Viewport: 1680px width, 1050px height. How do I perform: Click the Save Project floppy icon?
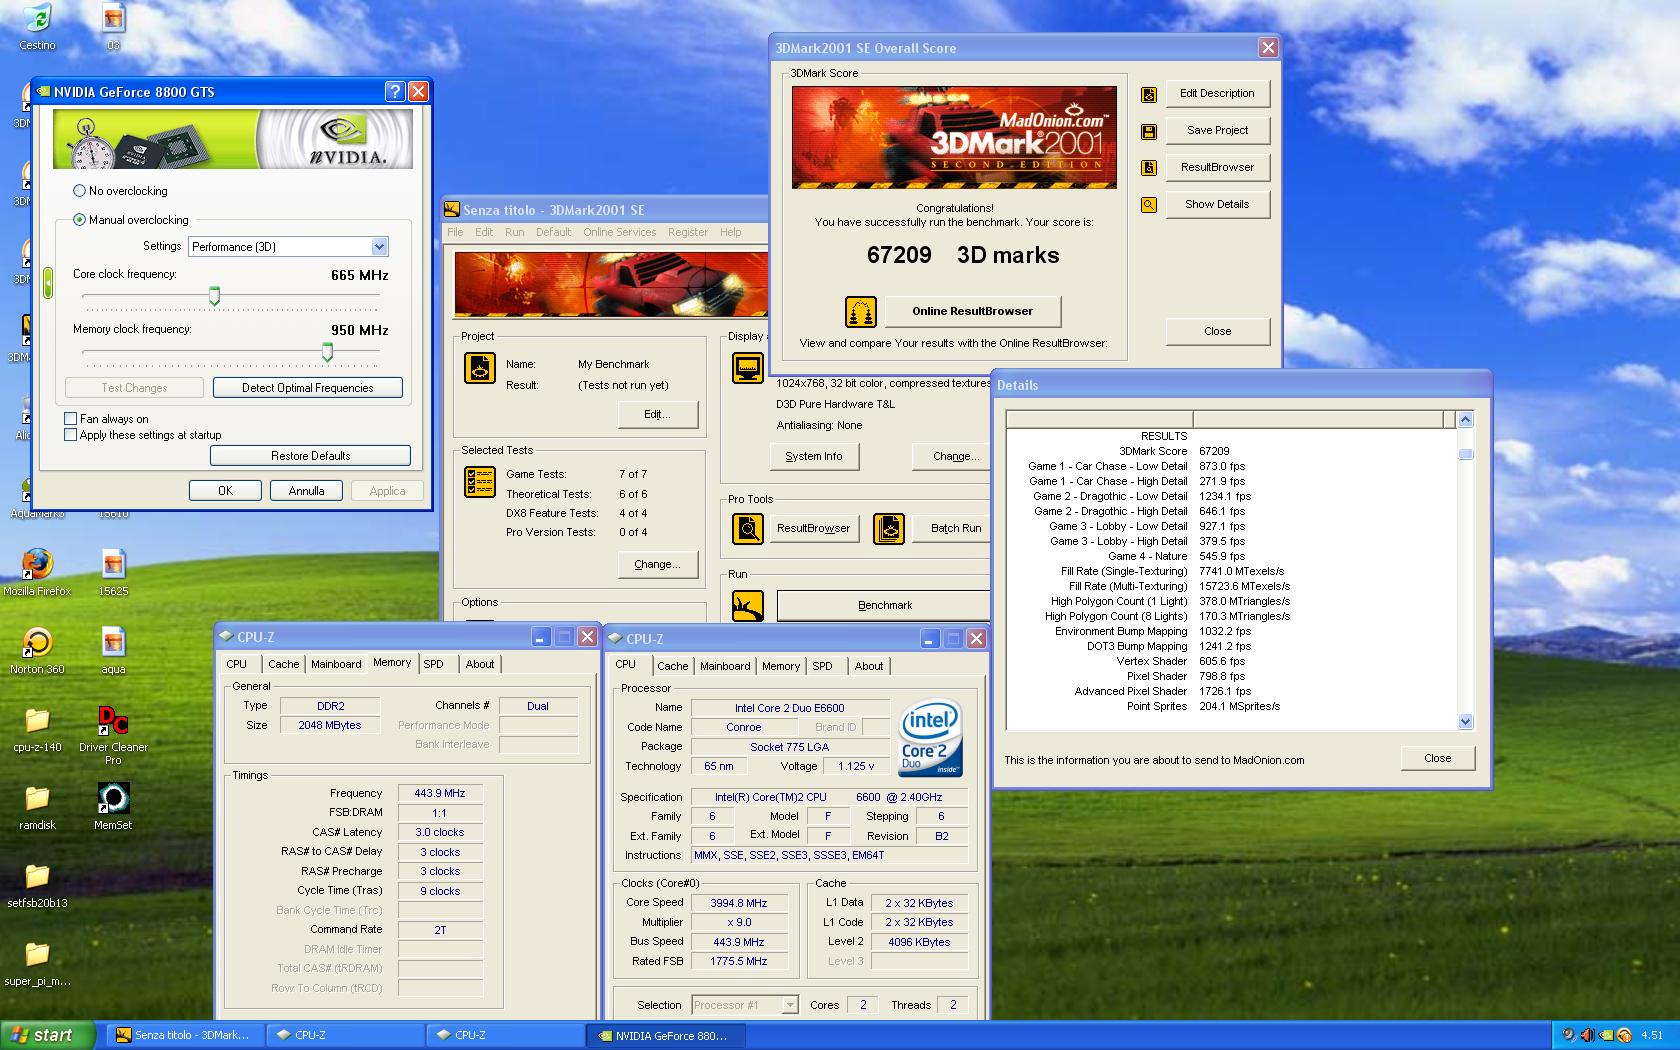1149,131
